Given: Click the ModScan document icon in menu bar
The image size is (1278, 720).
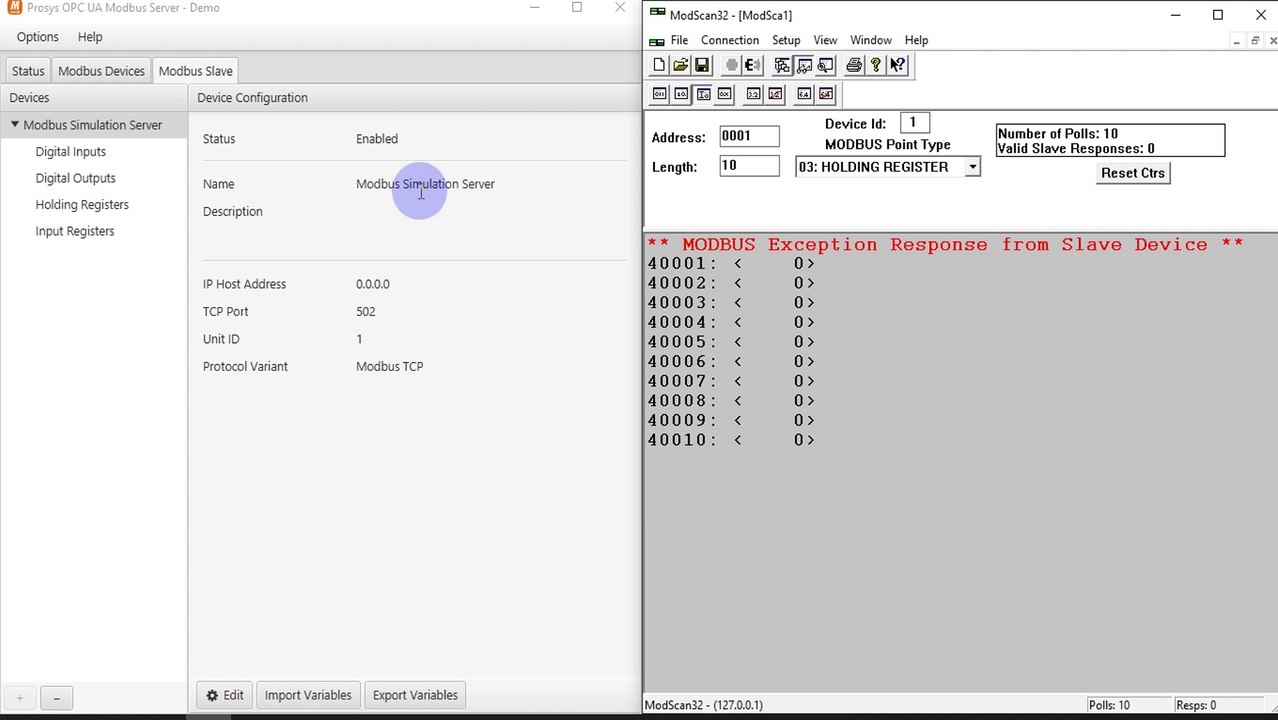Looking at the screenshot, I should (x=656, y=41).
